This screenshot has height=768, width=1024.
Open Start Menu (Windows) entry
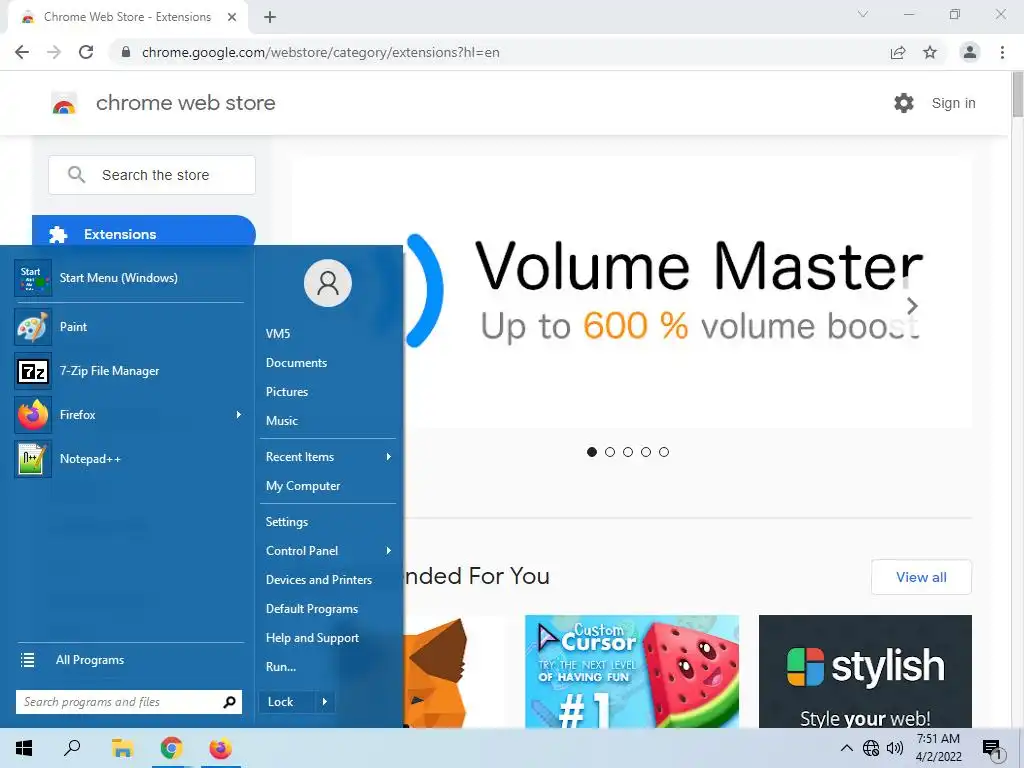(129, 278)
